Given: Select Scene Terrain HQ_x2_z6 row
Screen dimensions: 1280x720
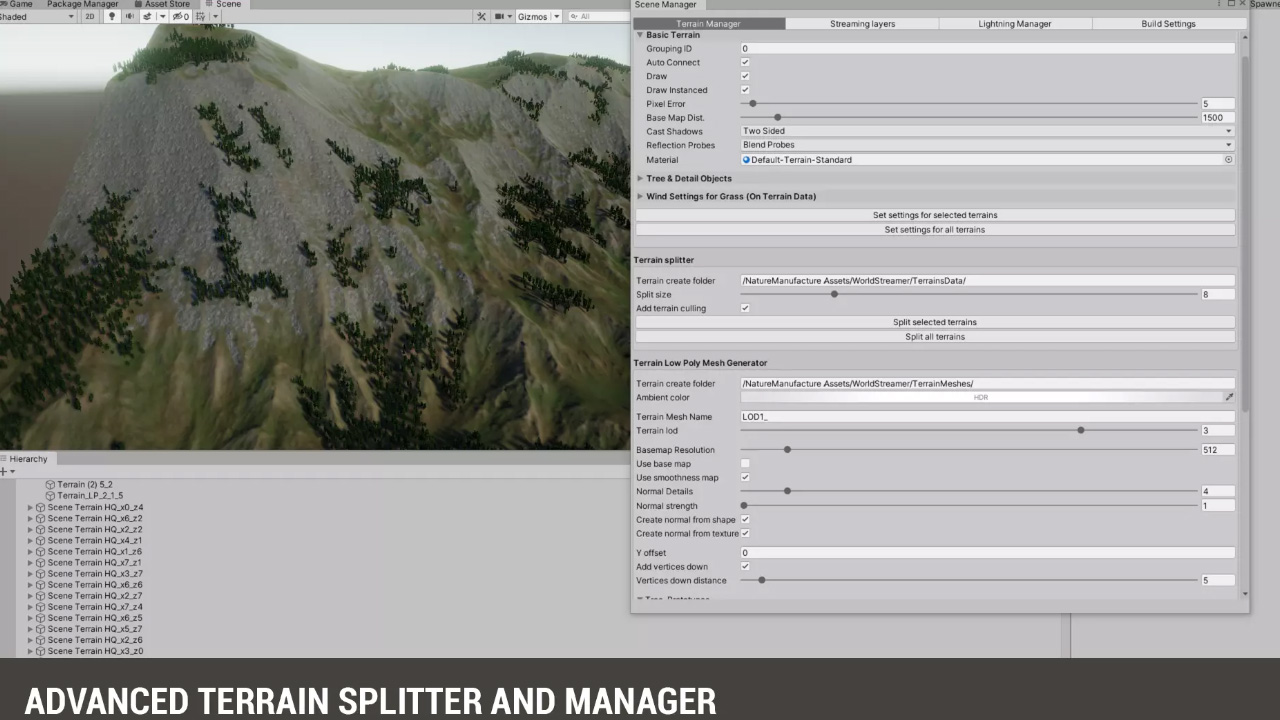Looking at the screenshot, I should (94, 640).
